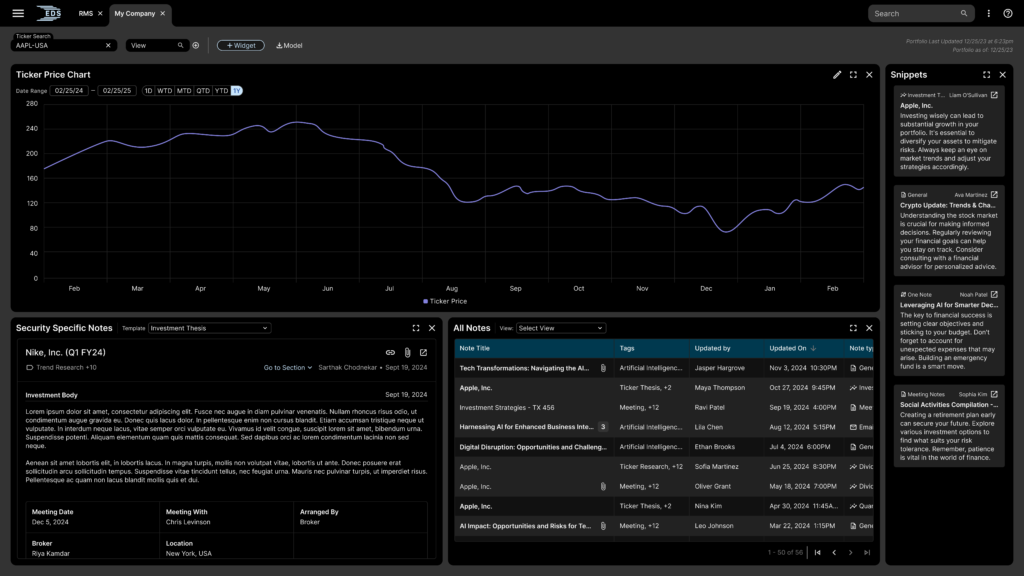Close the Ticker Price Chart widget
Viewport: 1024px width, 576px height.
click(869, 75)
